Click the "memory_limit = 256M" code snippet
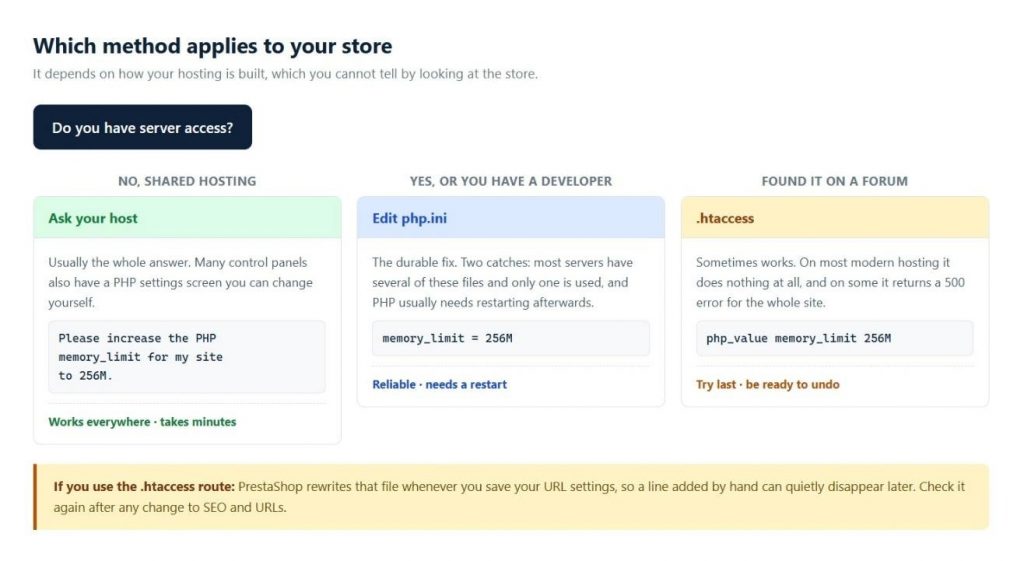The image size is (1024, 561). pos(511,338)
